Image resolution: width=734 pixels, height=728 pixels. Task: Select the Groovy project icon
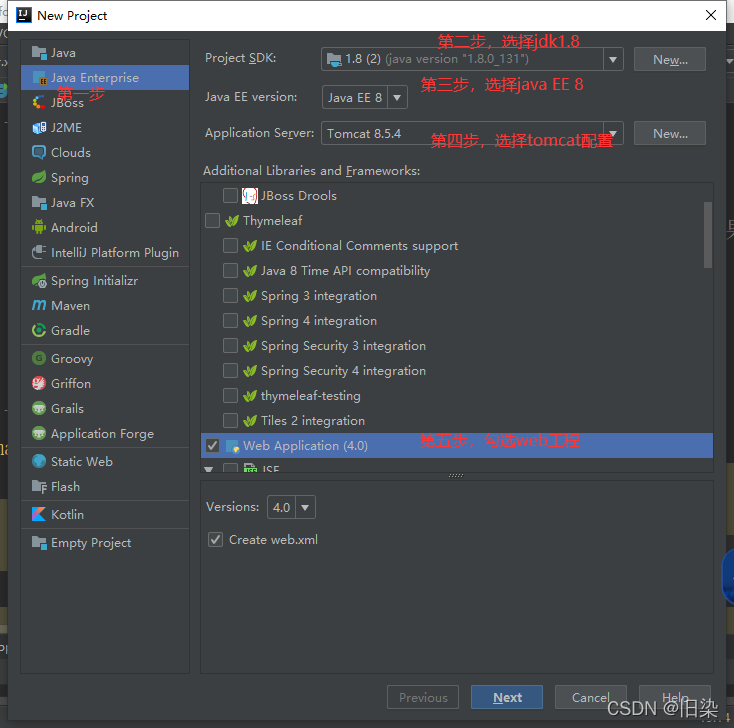coord(39,359)
